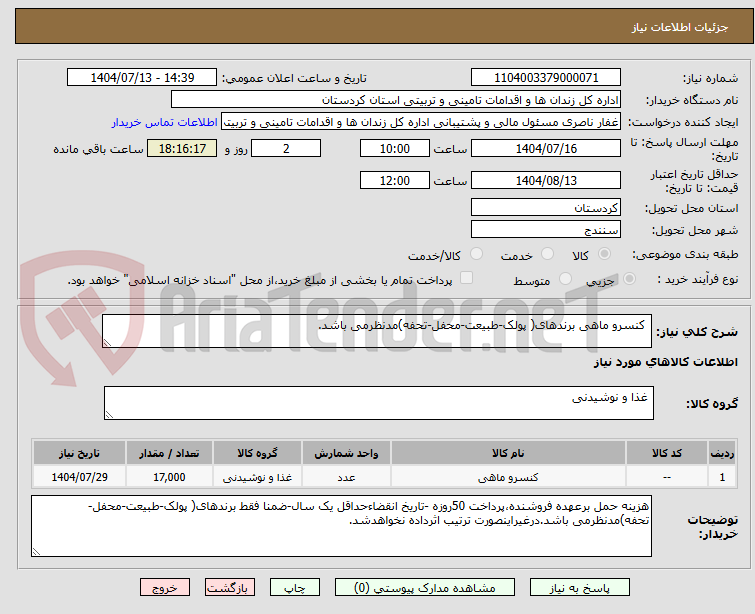
Task: Click the جزئیات اطلاعات نیاز header title
Action: 679,27
